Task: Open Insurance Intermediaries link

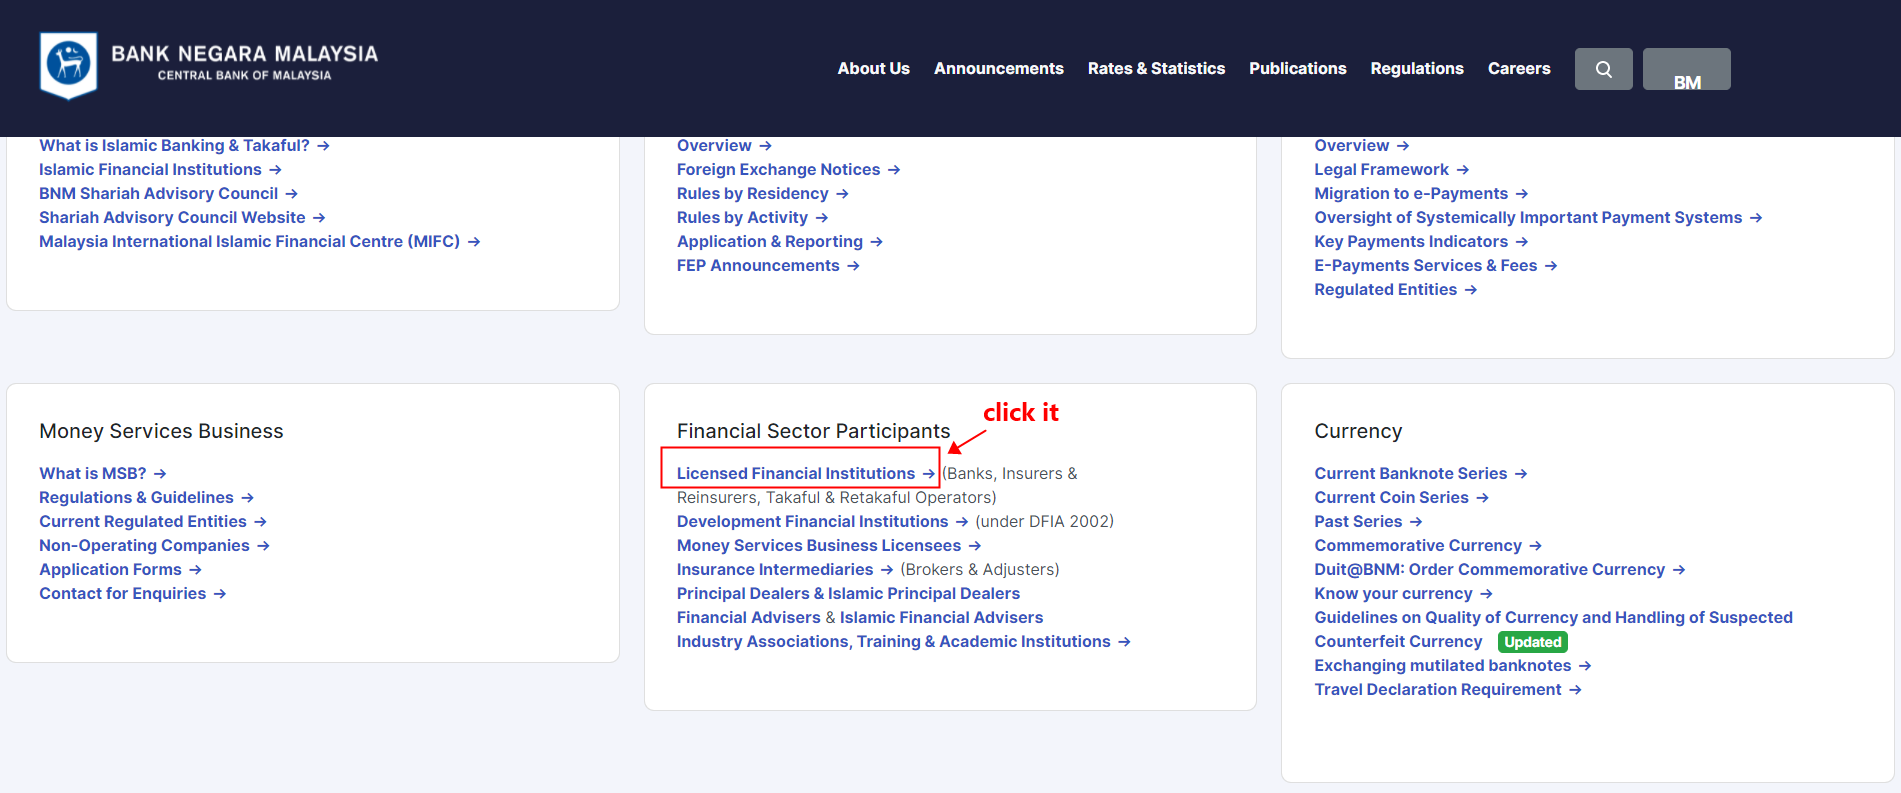Action: click(785, 570)
